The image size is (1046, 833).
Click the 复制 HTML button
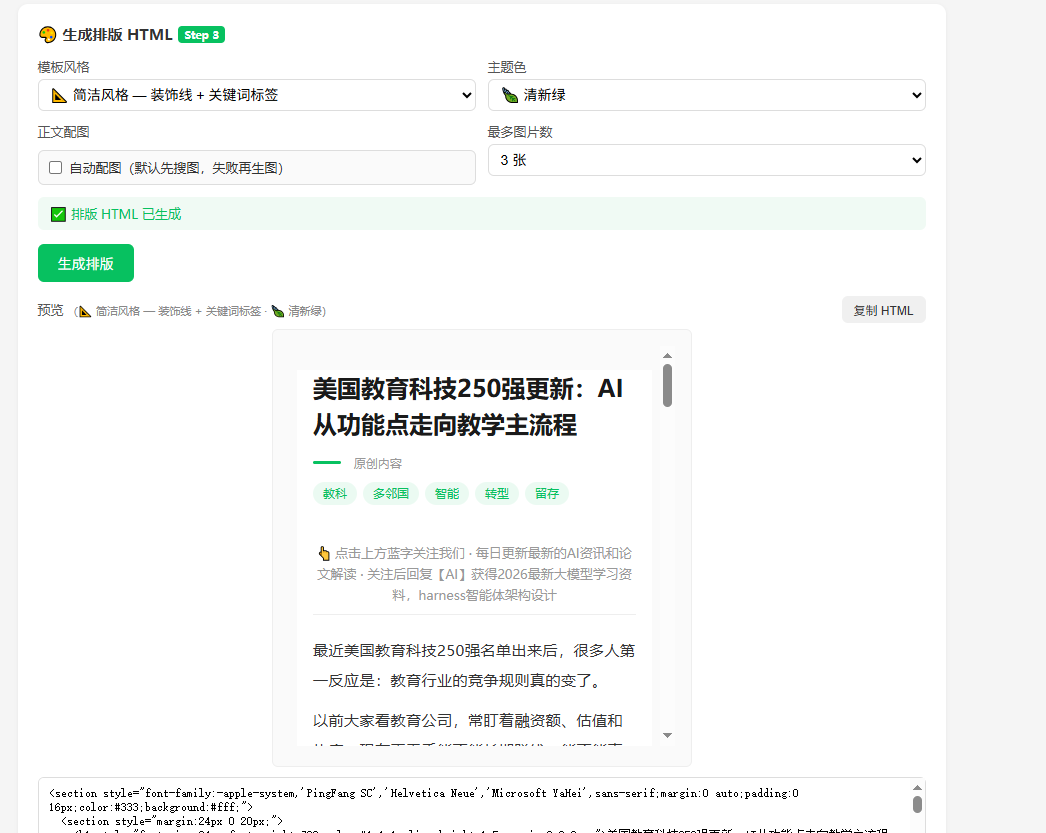coord(883,310)
